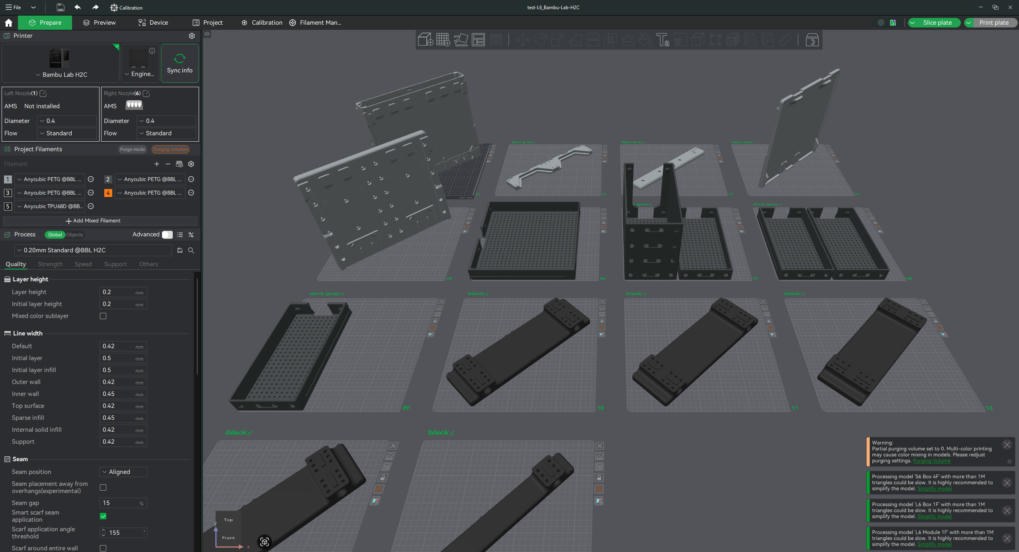Open the Calibration tab
The width and height of the screenshot is (1019, 552).
[x=262, y=22]
